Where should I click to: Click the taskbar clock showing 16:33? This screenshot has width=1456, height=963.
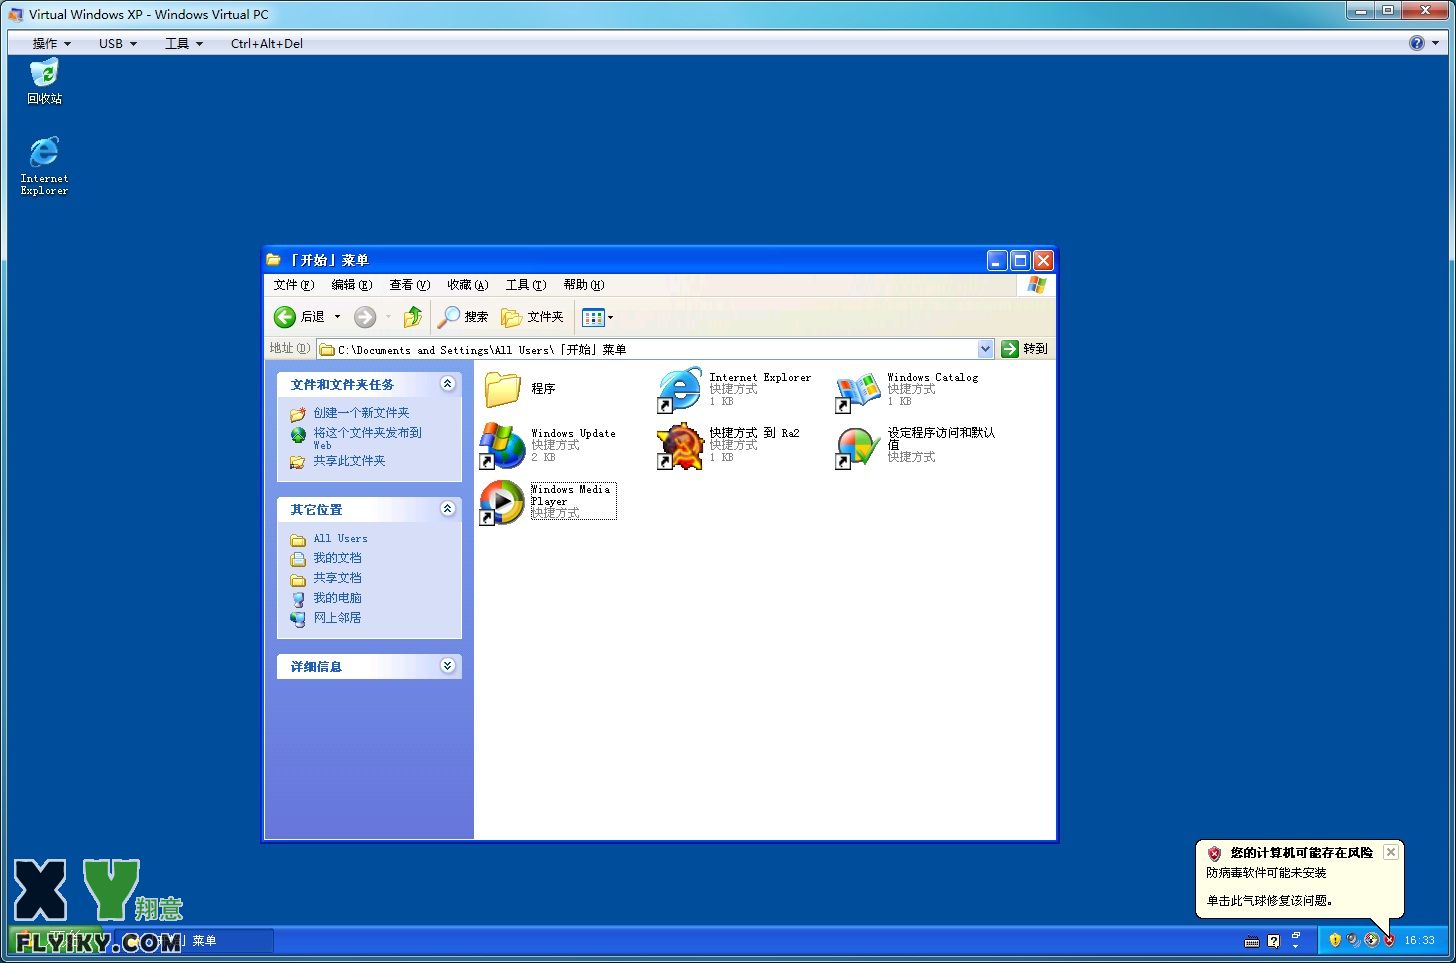1419,940
